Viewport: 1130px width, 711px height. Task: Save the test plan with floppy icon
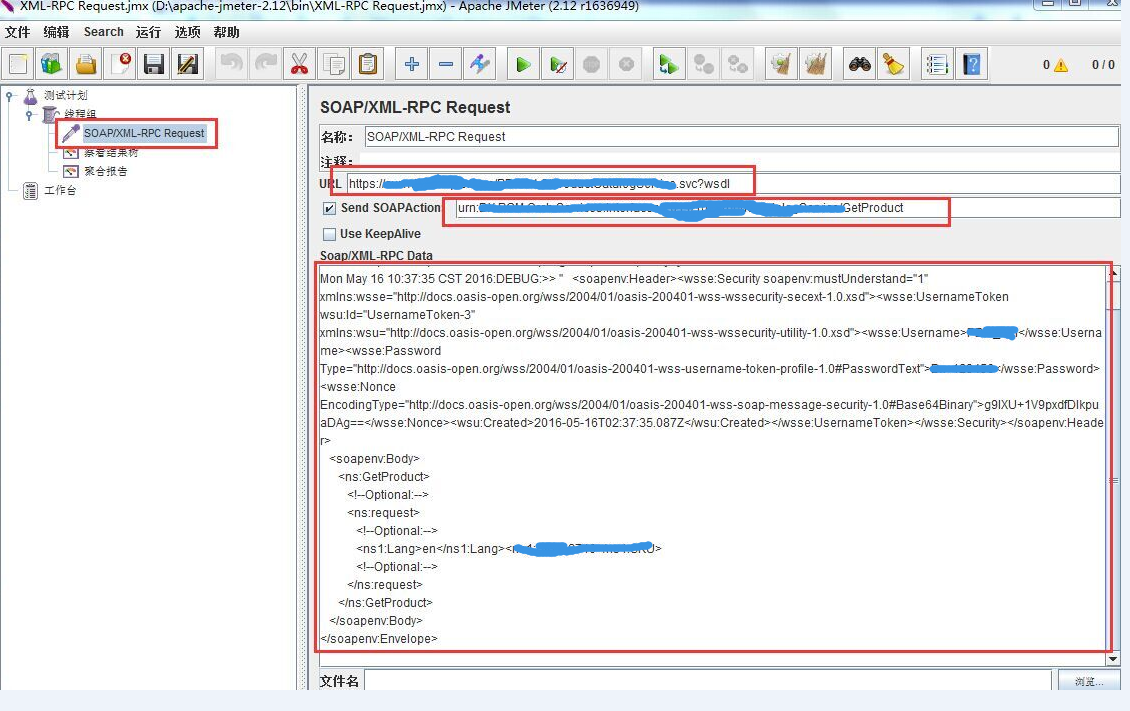[x=154, y=65]
